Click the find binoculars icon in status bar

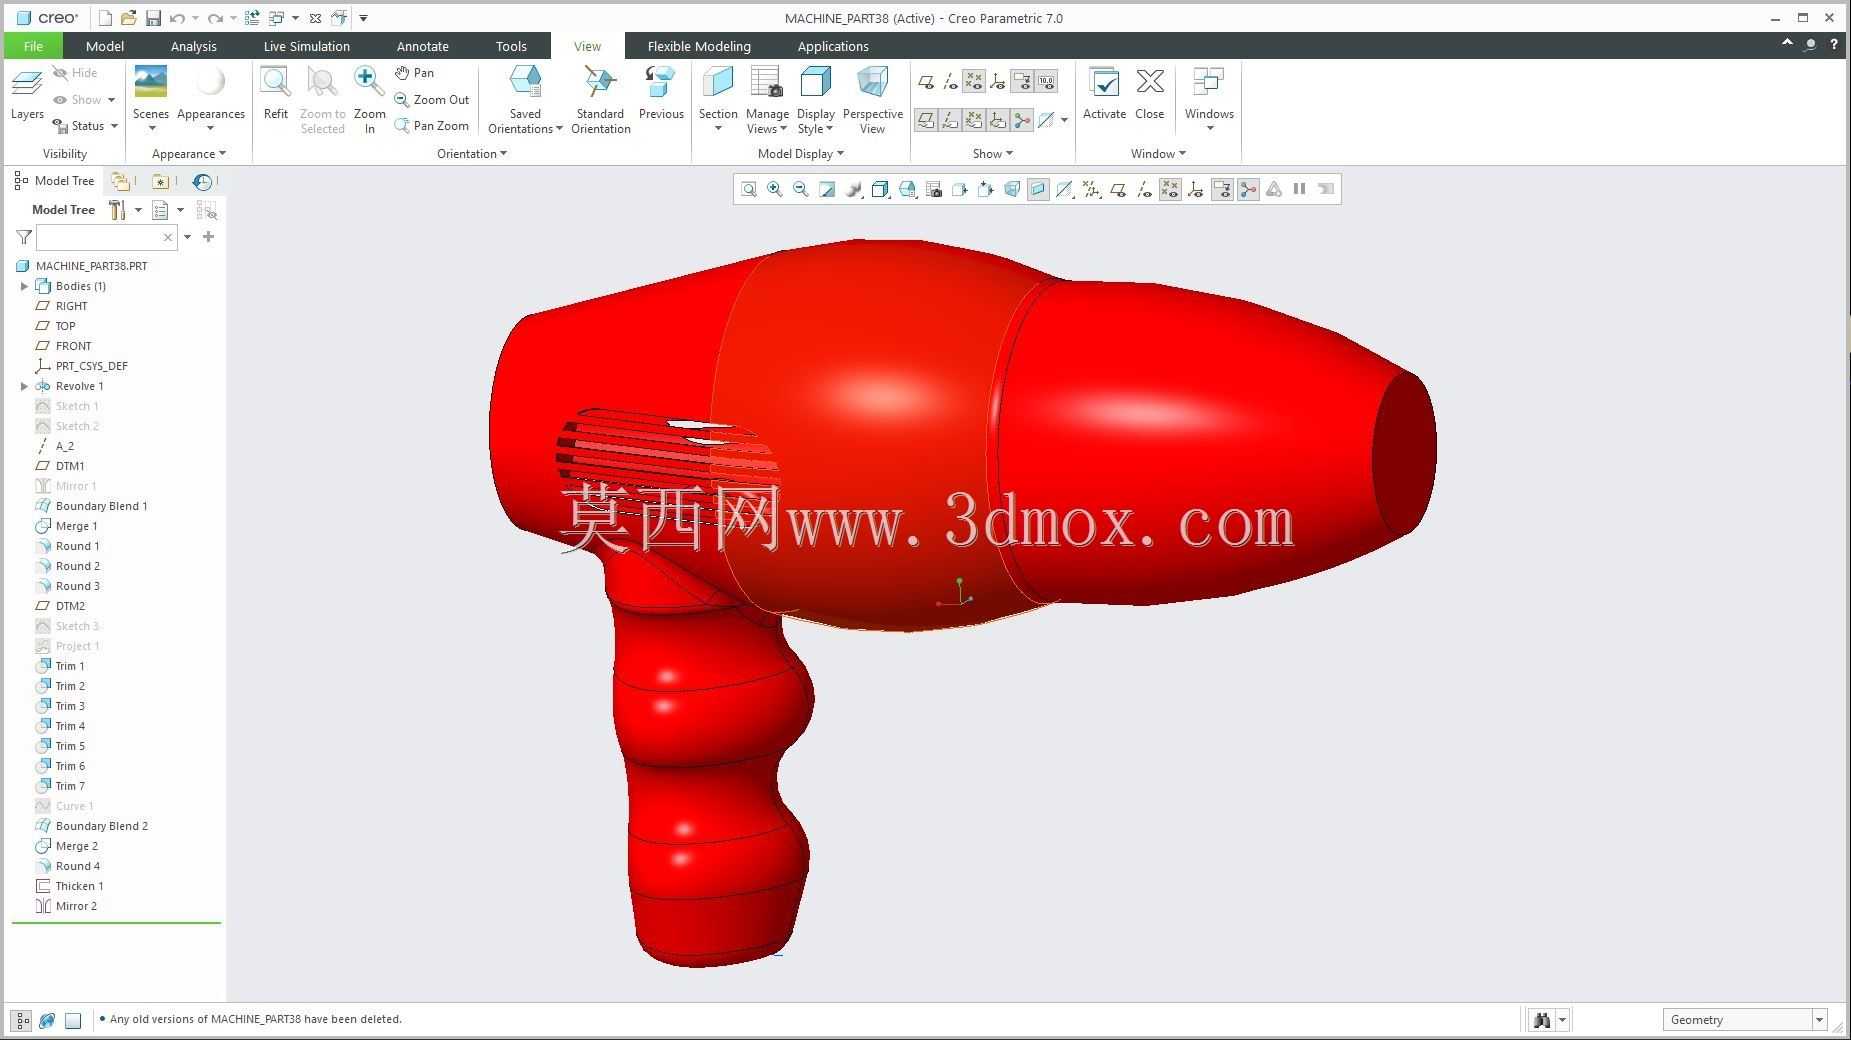click(1541, 1020)
